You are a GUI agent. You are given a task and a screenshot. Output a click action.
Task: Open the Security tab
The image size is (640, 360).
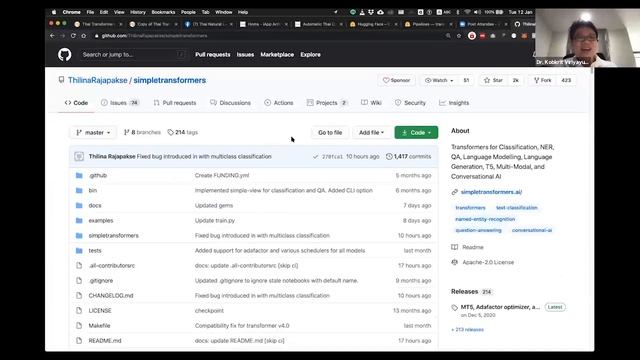[410, 103]
